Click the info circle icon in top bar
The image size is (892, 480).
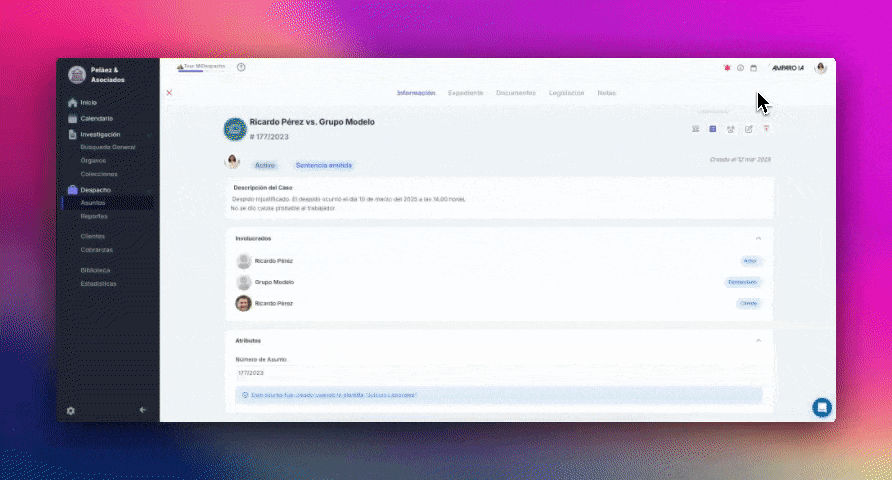740,68
